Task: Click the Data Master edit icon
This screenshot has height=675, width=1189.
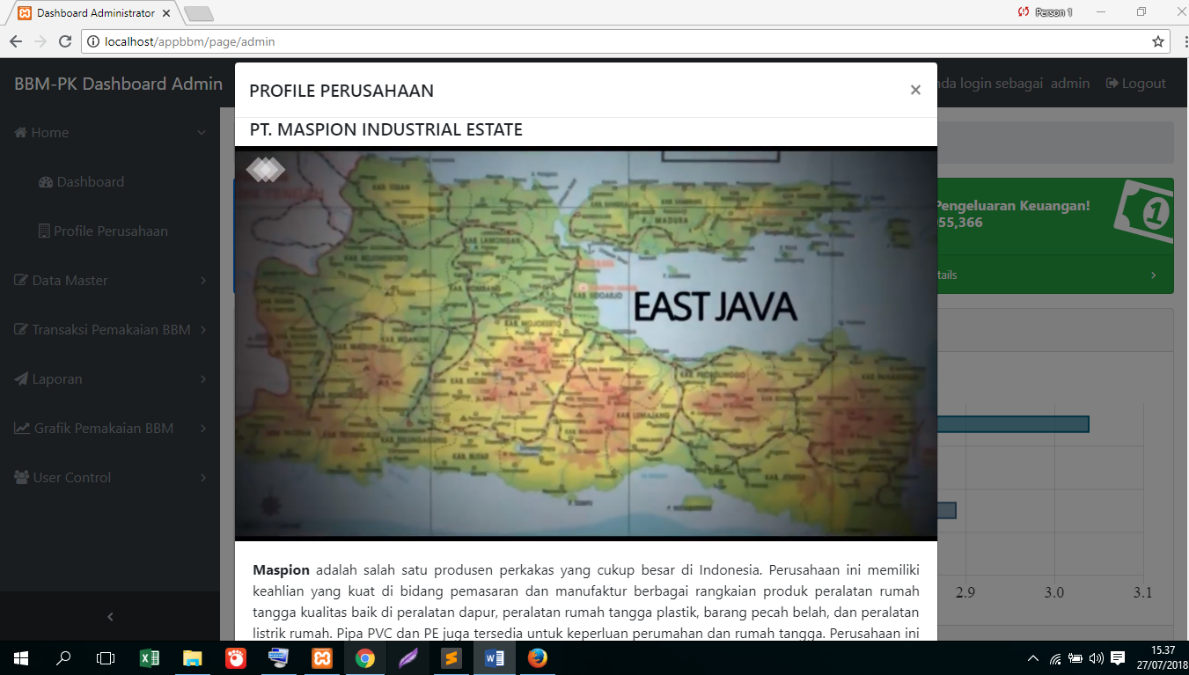Action: tap(20, 280)
